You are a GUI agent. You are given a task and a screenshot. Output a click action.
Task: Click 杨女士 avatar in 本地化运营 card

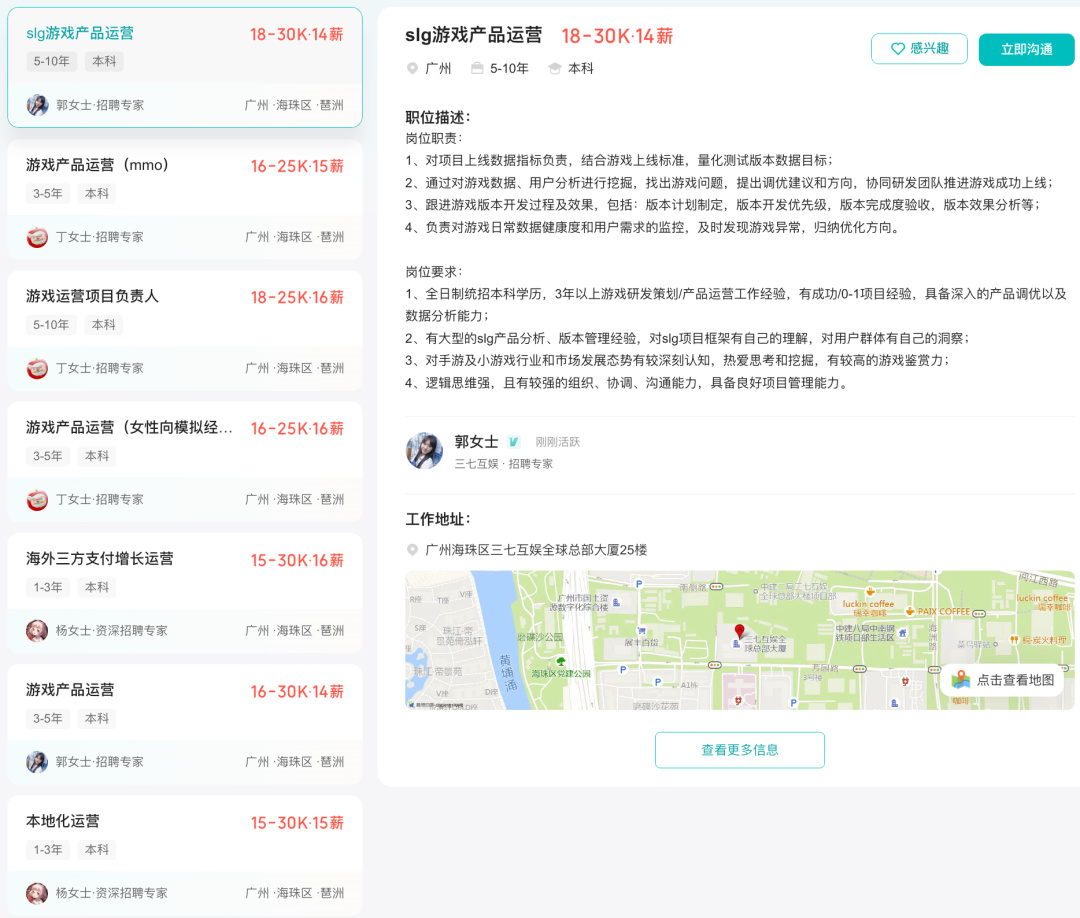(37, 893)
